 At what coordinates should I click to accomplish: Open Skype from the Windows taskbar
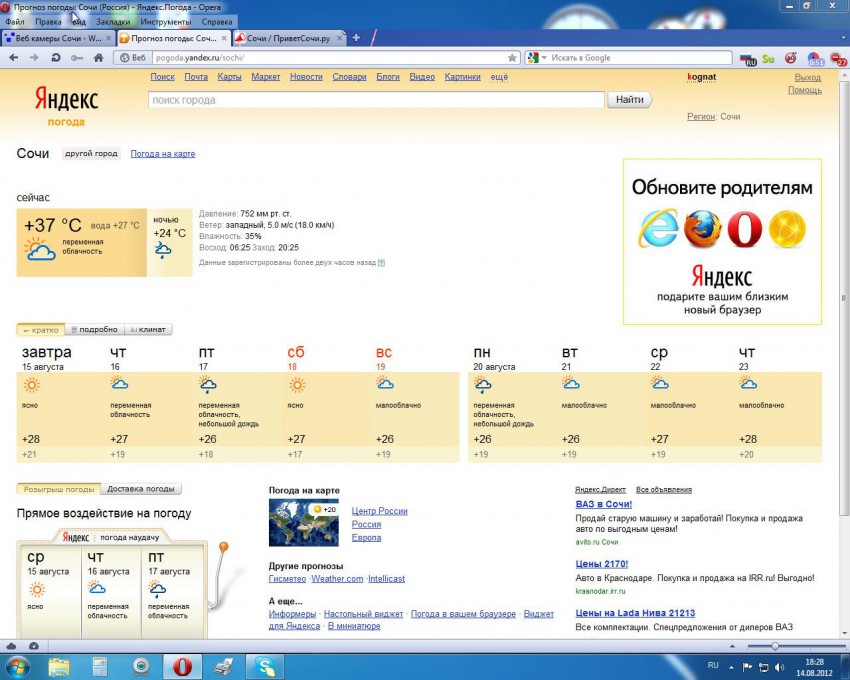(265, 666)
